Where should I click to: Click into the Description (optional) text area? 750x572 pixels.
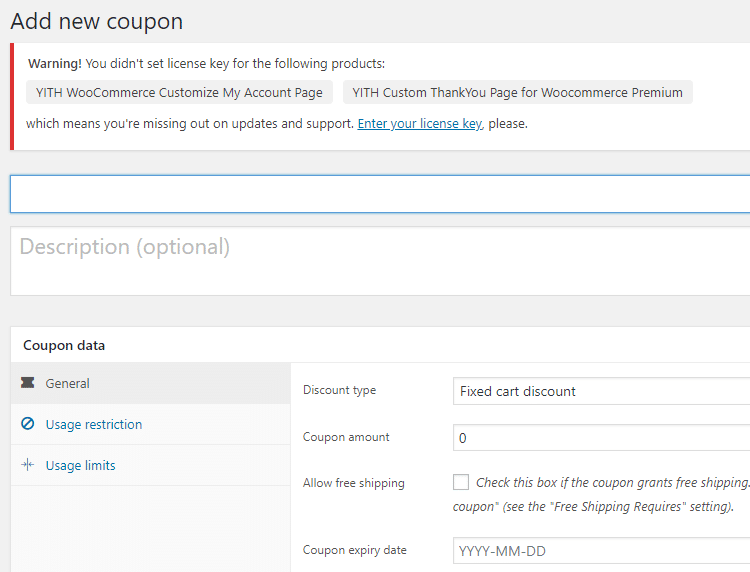[380, 261]
